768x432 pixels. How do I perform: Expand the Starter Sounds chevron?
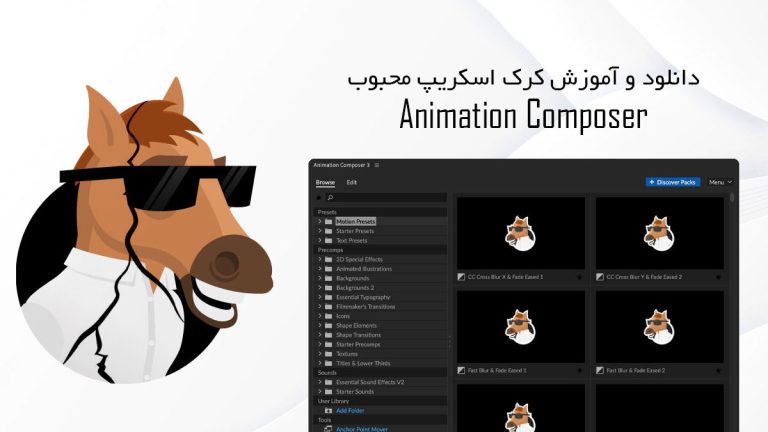coord(320,391)
